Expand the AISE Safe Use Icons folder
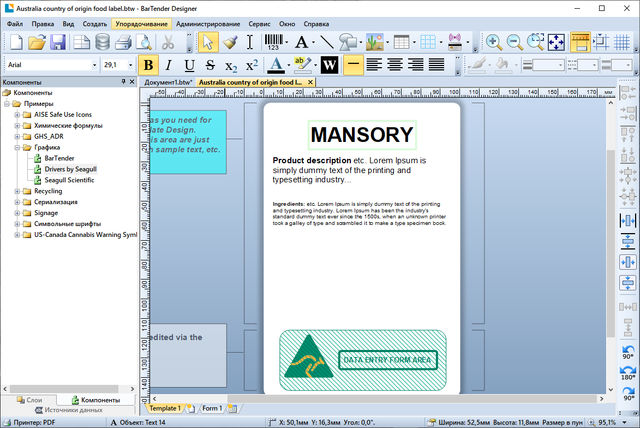The width and height of the screenshot is (640, 428). 17,115
